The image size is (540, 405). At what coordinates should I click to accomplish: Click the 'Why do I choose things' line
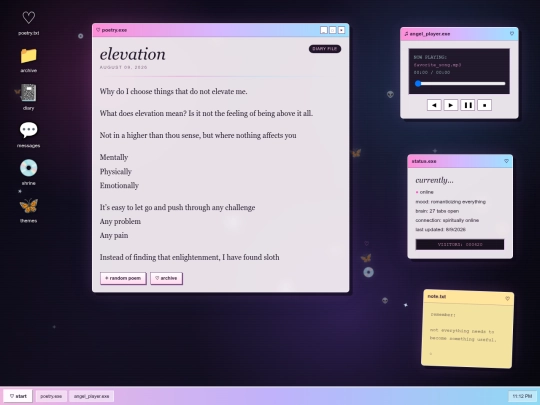click(173, 91)
